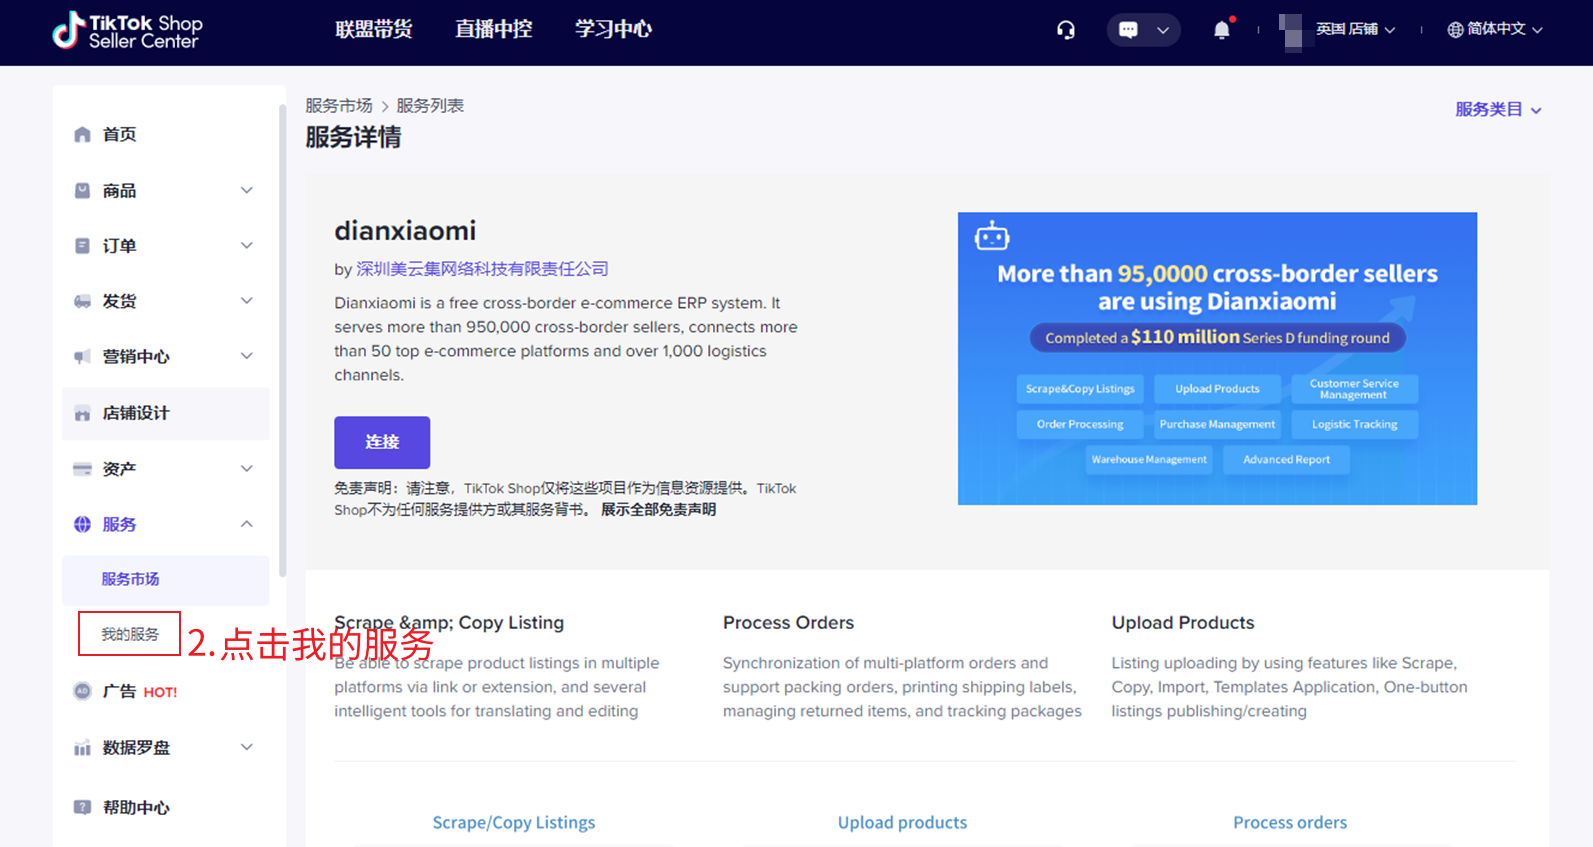Image resolution: width=1593 pixels, height=847 pixels.
Task: Collapse the 服务 menu chevron
Action: 246,524
